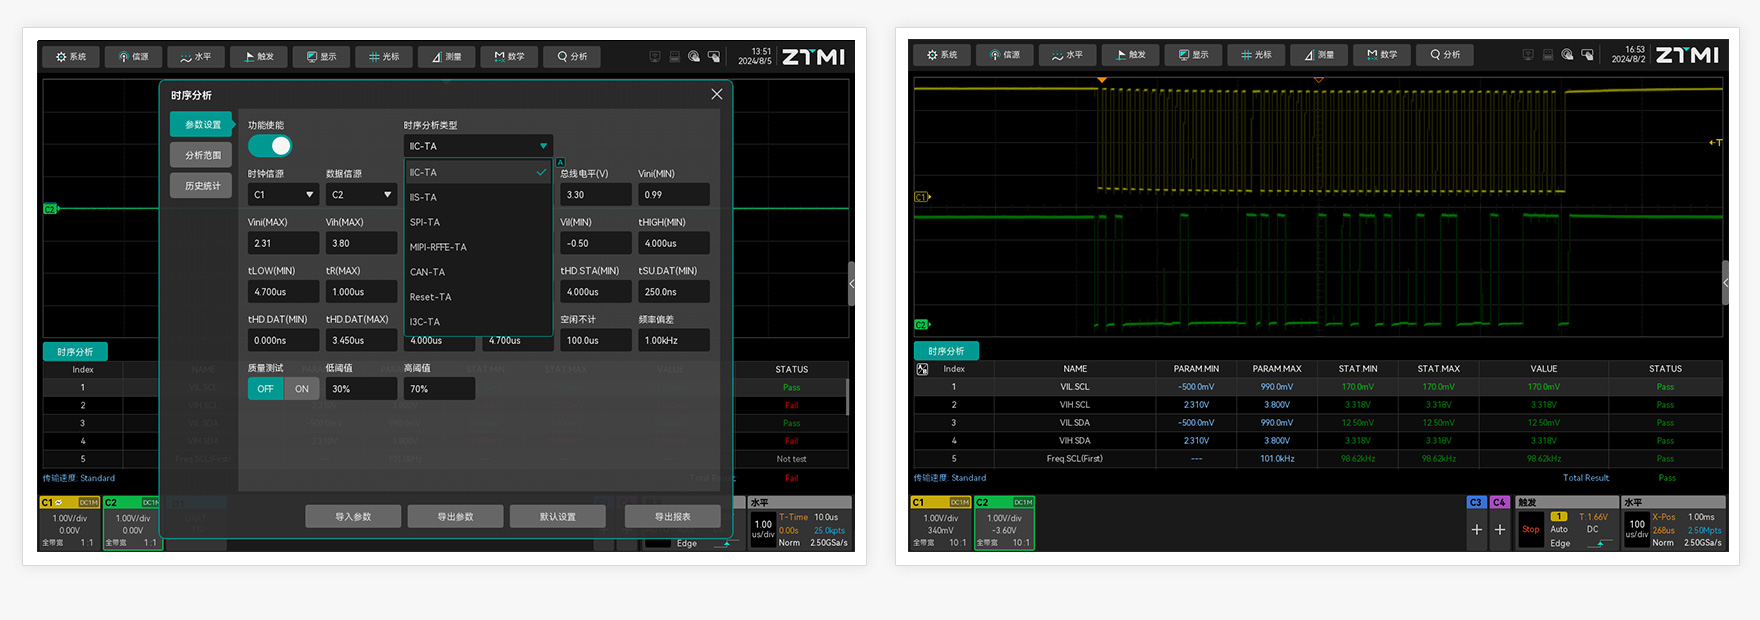The height and width of the screenshot is (620, 1760).
Task: Click the 触发 trigger button in left toolbar
Action: click(x=259, y=57)
